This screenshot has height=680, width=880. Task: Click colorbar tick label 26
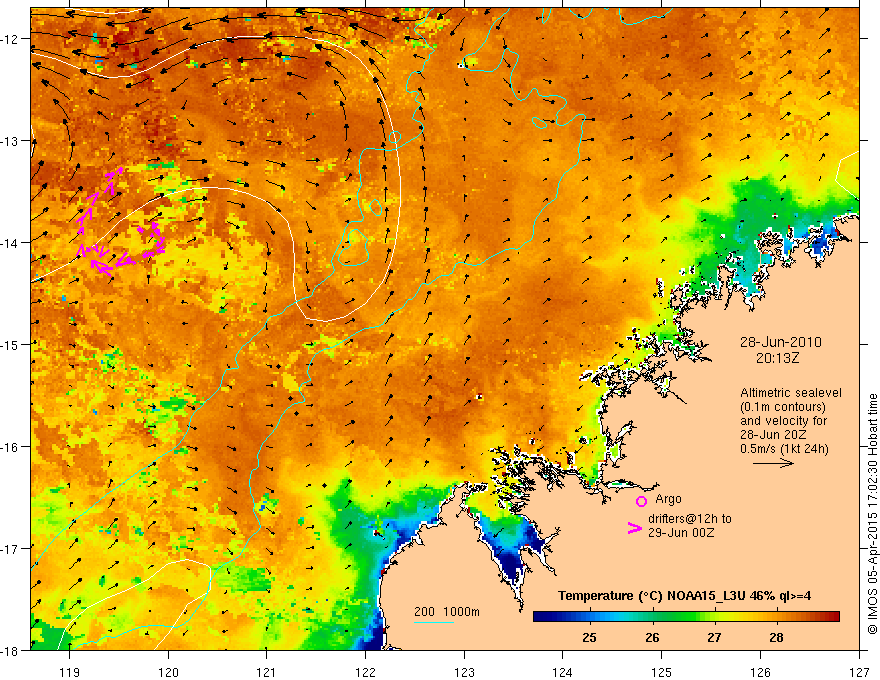(x=652, y=638)
